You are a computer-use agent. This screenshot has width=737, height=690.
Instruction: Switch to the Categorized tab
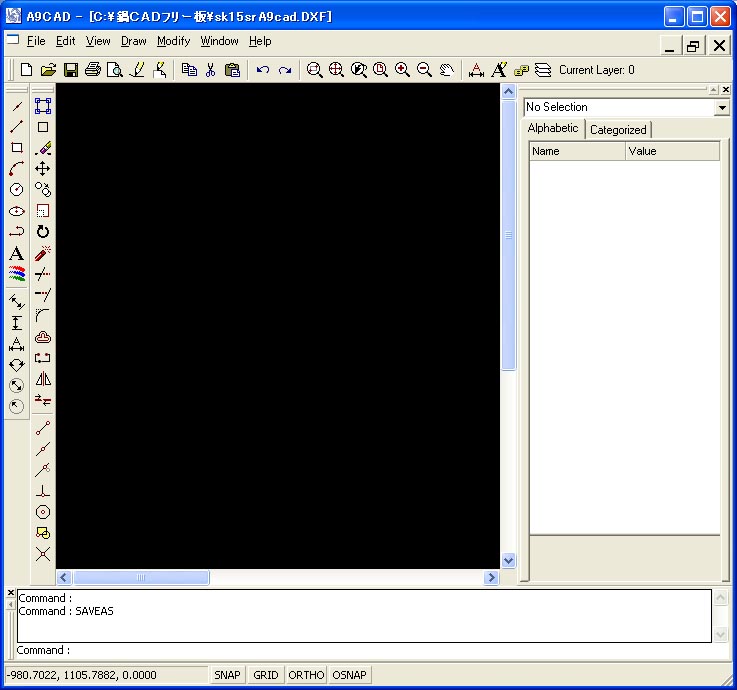tap(618, 130)
